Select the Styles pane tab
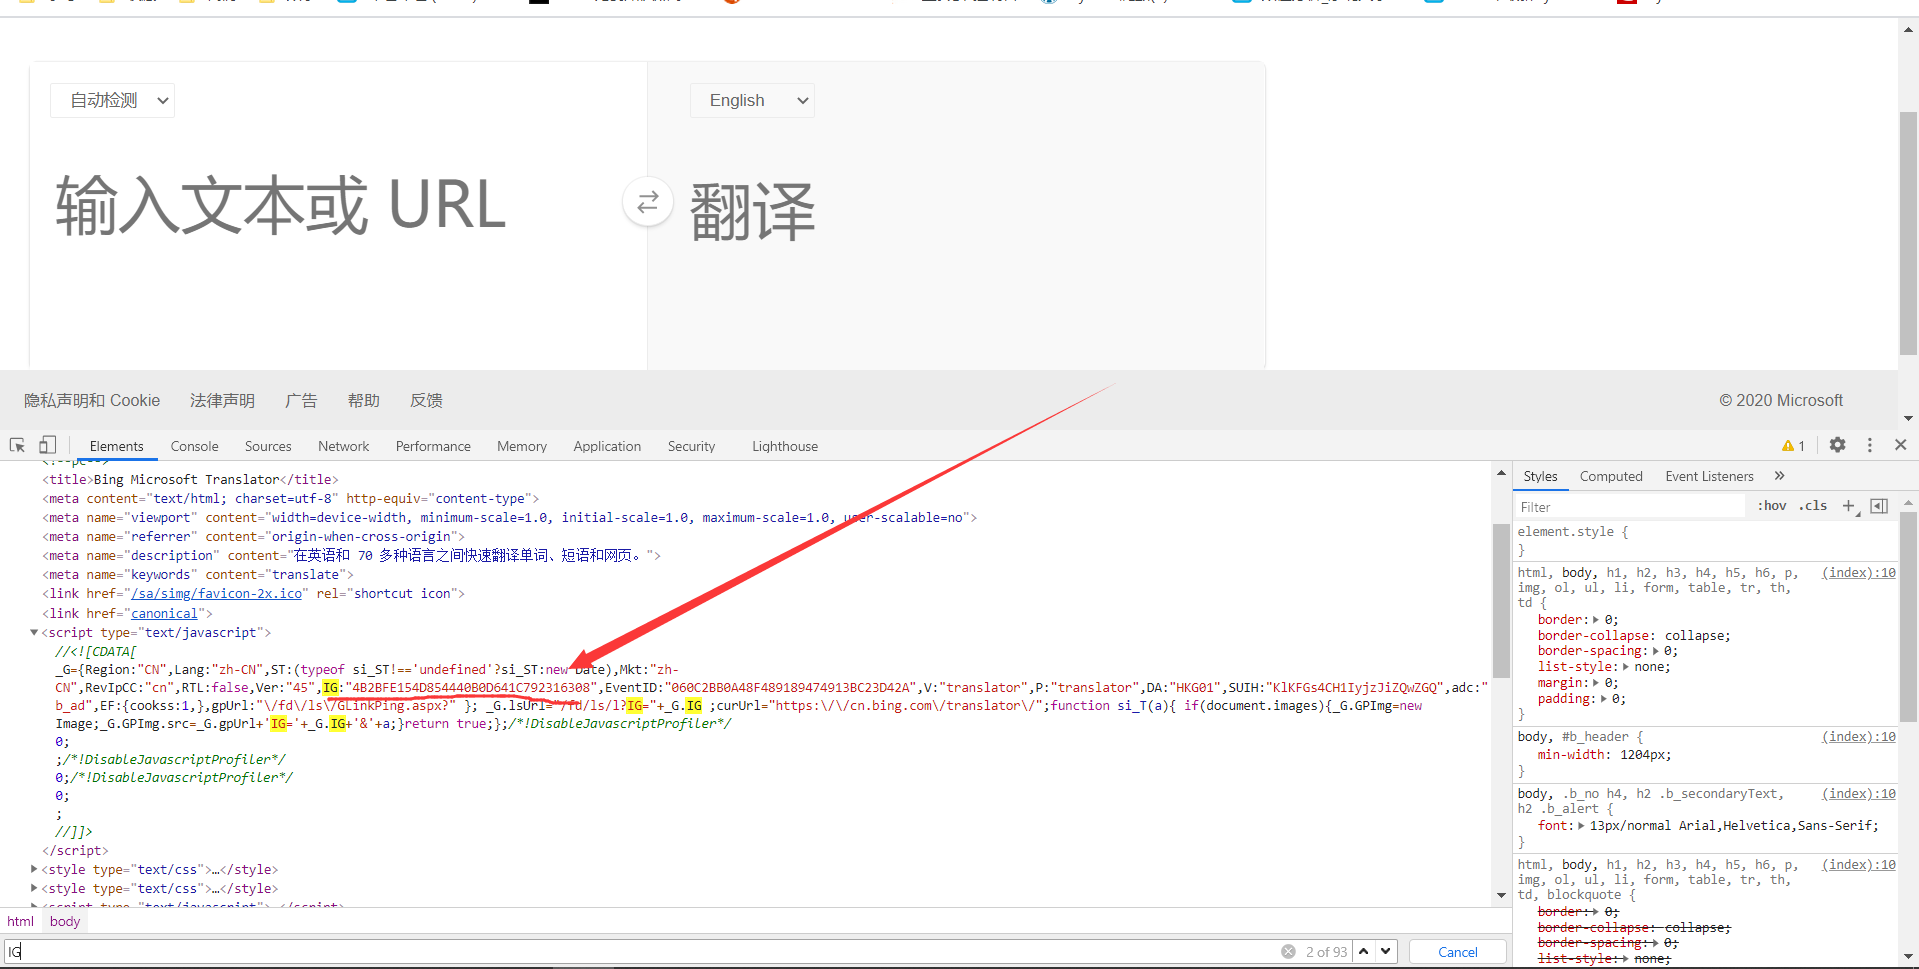Screen dimensions: 1919x969 pyautogui.click(x=1540, y=476)
